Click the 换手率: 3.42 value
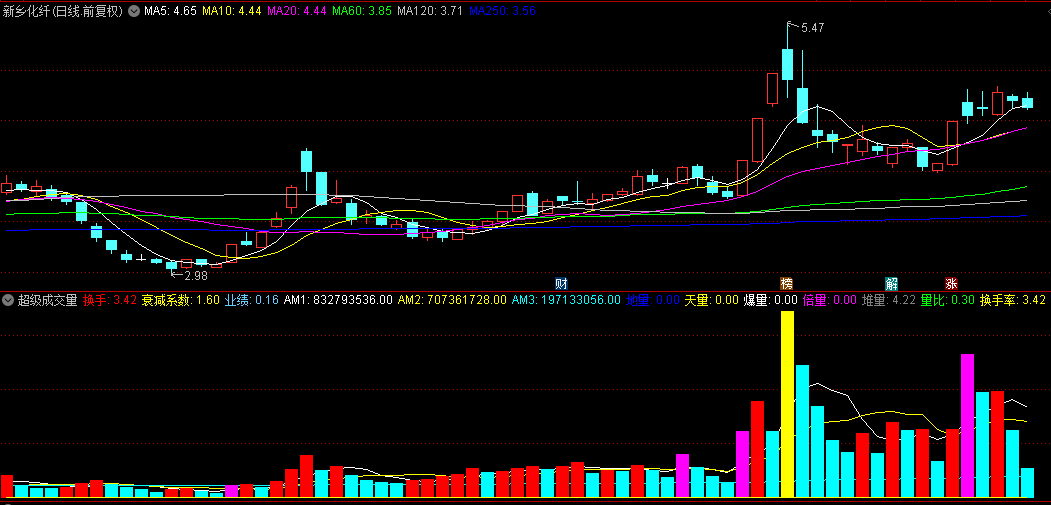 pyautogui.click(x=1013, y=300)
